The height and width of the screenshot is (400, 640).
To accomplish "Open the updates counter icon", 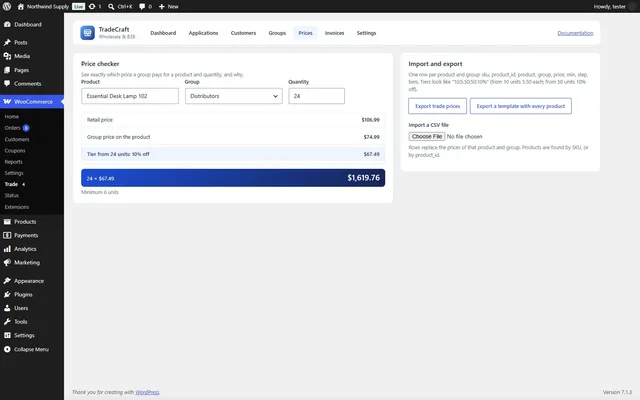I will tap(92, 7).
